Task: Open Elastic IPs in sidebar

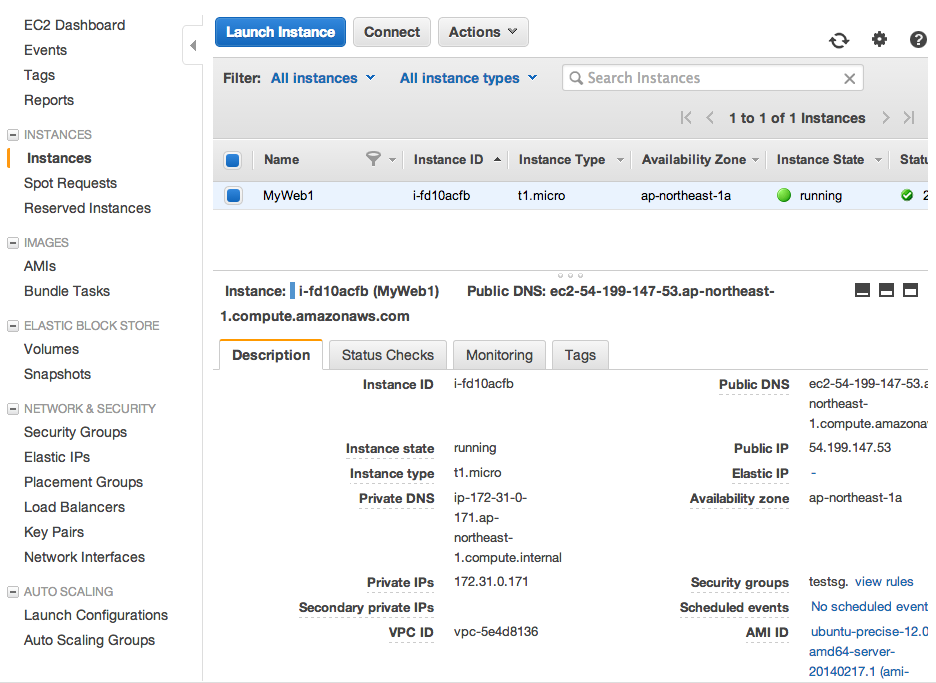Action: 57,457
